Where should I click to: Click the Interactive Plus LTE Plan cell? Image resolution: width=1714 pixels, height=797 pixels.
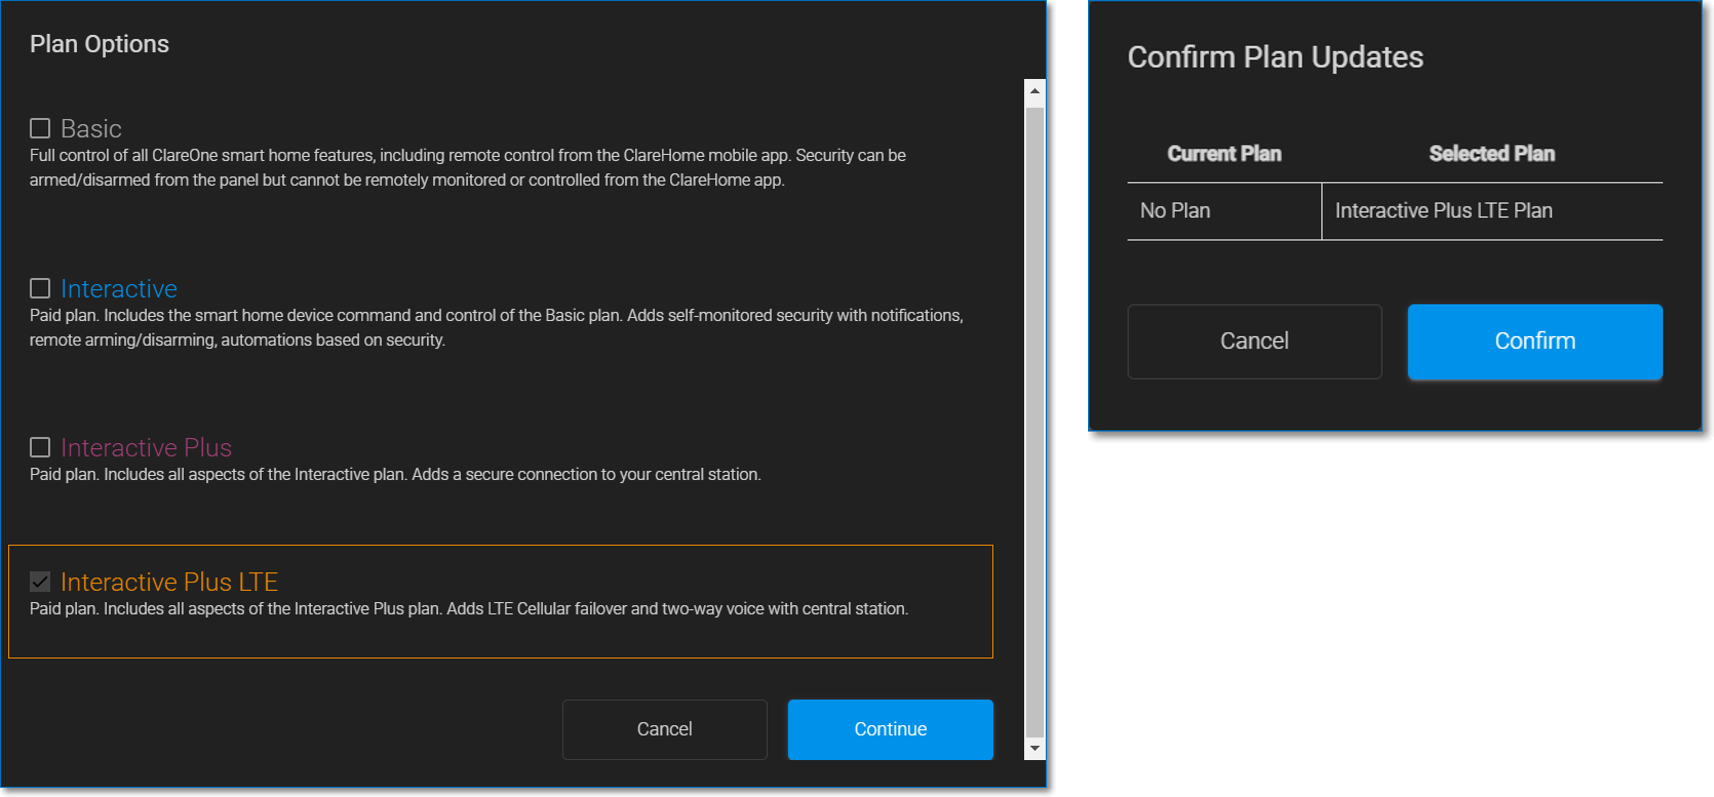(1443, 211)
